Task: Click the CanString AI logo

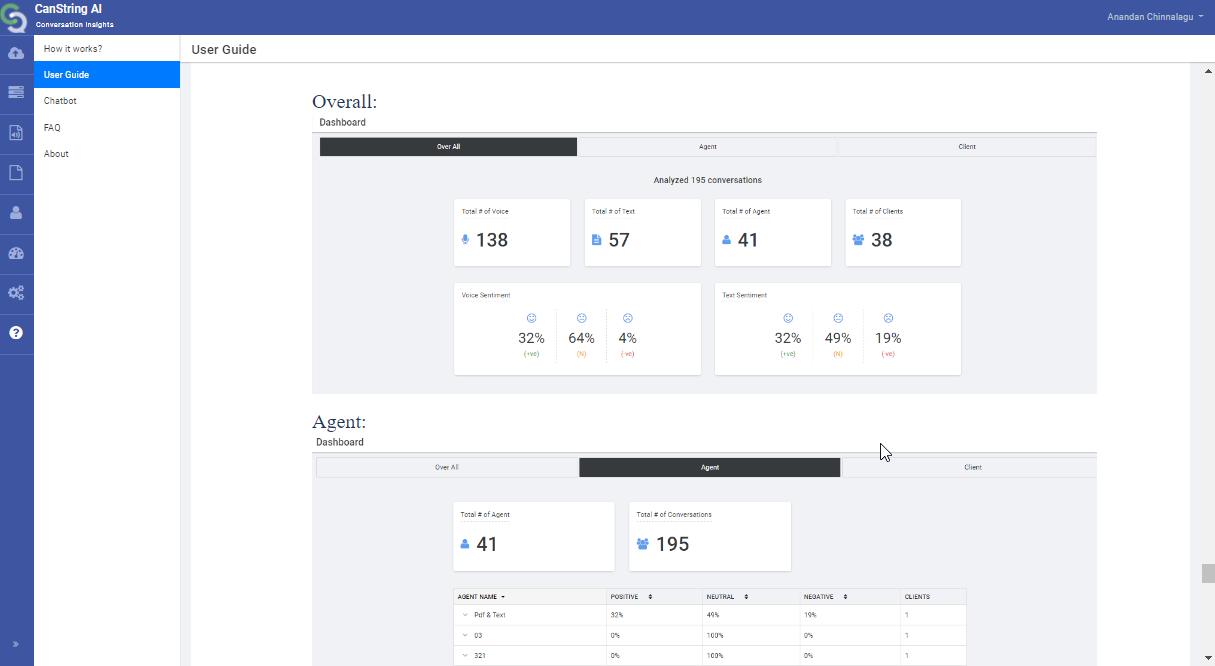Action: 16,17
